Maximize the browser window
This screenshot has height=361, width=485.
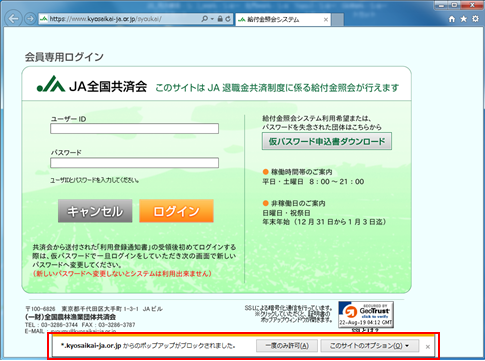tap(455, 5)
